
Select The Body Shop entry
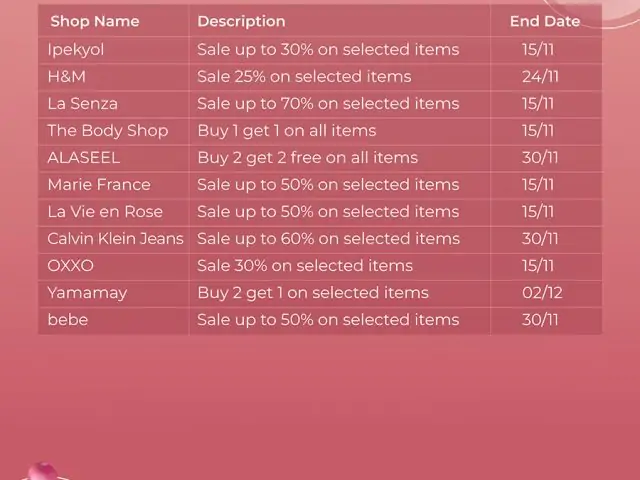tap(108, 131)
